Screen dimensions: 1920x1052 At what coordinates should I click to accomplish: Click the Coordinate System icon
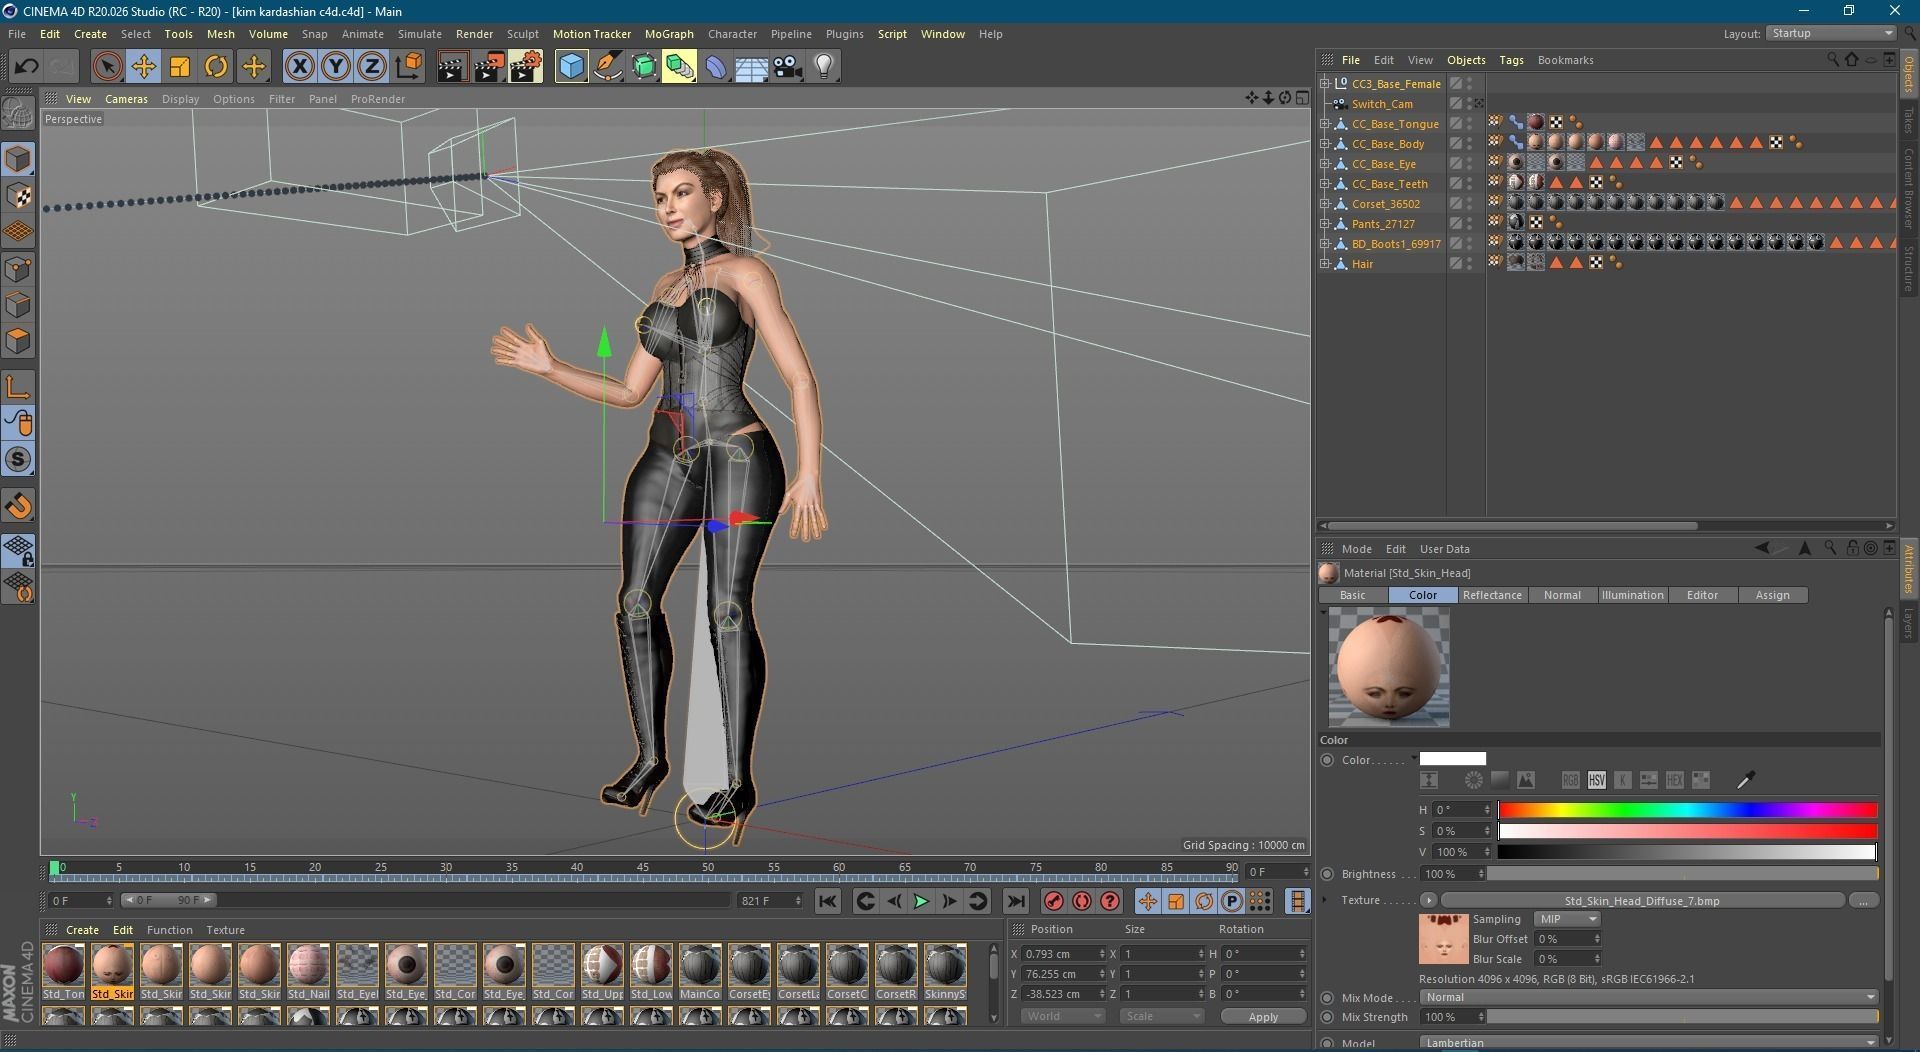(x=408, y=67)
